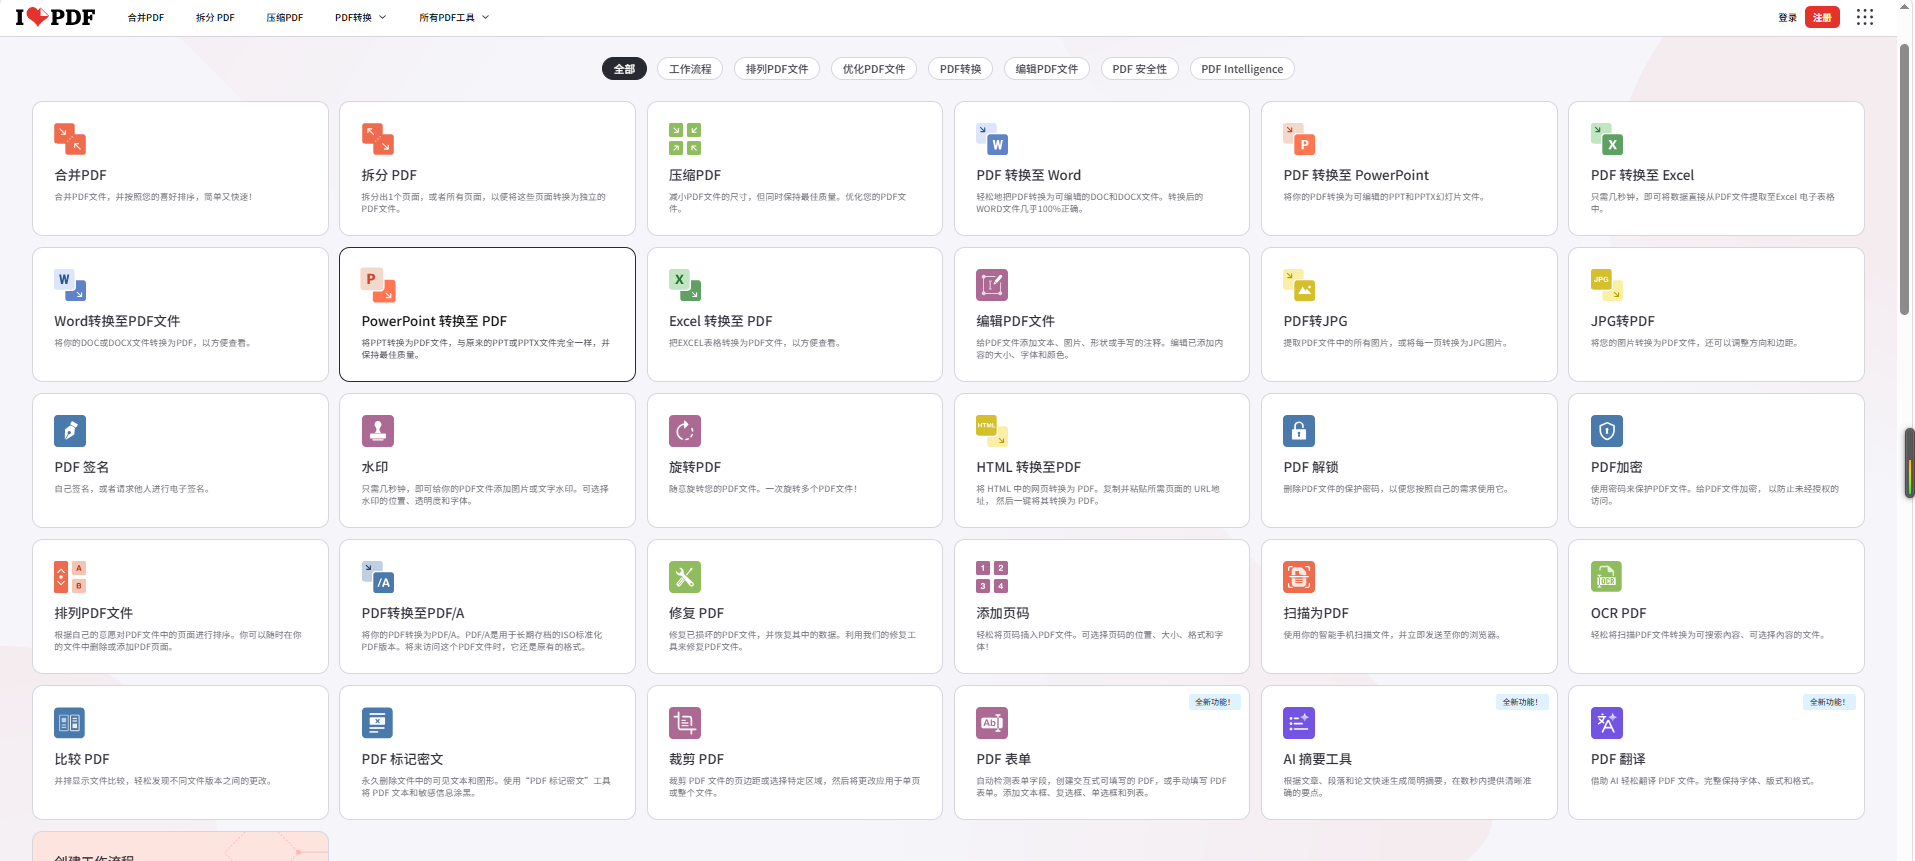Viewport: 1915px width, 861px height.
Task: Open the 旋转PDF rotate icon
Action: coord(685,431)
